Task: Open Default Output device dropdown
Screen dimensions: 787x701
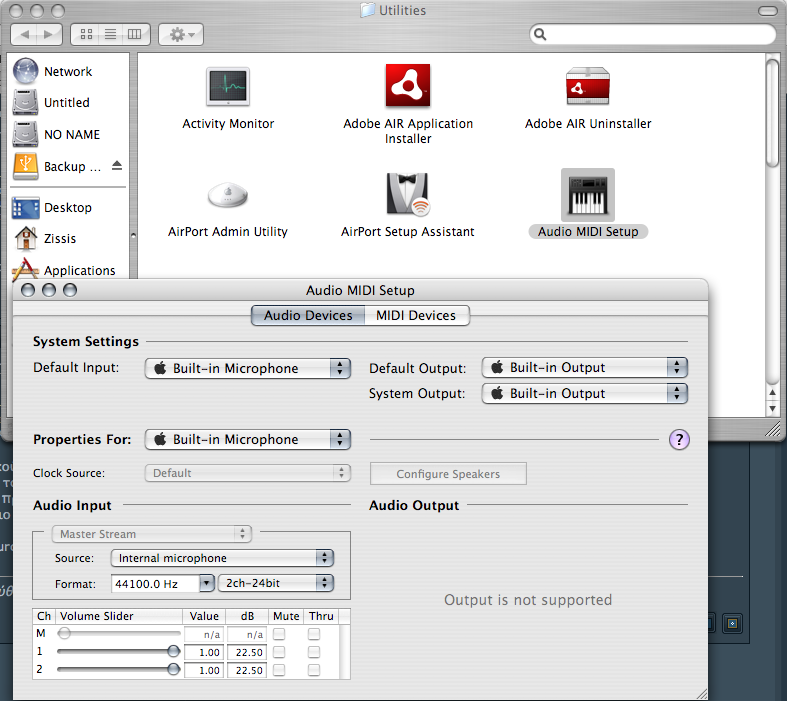Action: 584,367
